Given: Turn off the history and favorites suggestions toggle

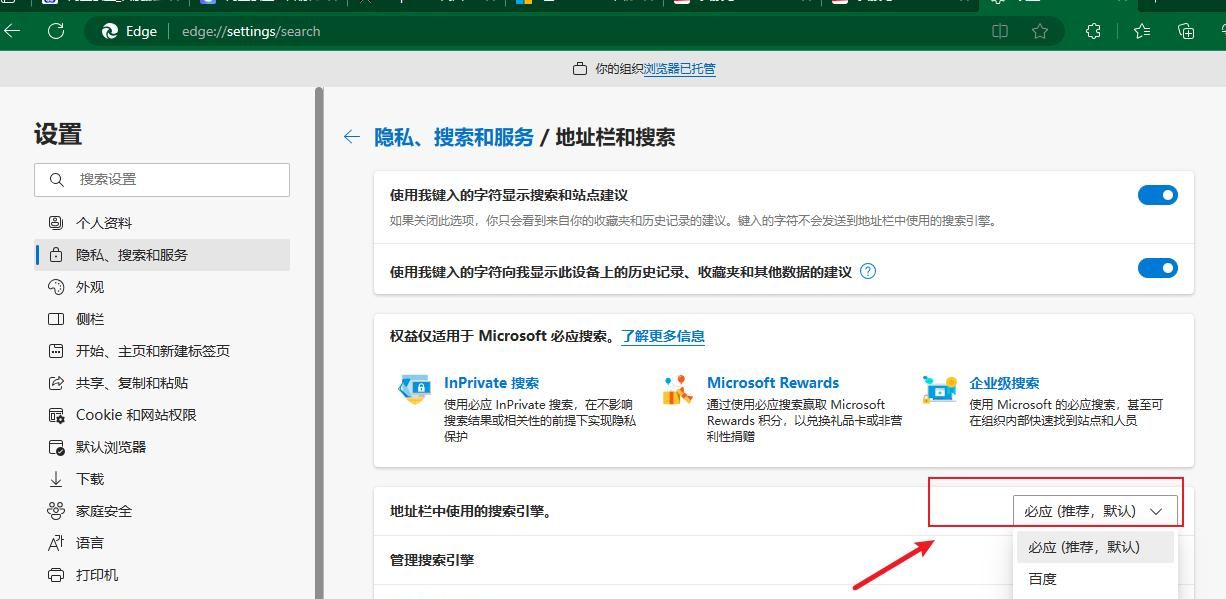Looking at the screenshot, I should pos(1157,268).
